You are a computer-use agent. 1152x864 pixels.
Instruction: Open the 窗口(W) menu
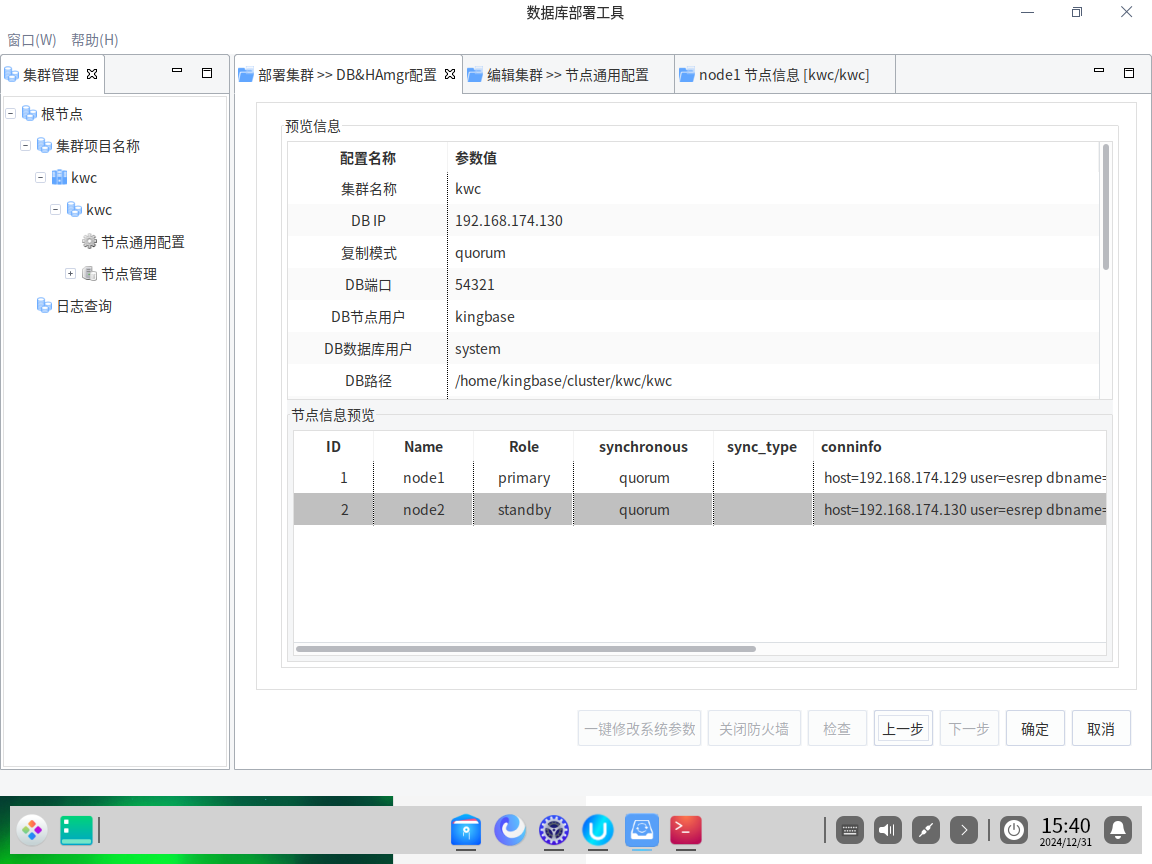click(32, 40)
